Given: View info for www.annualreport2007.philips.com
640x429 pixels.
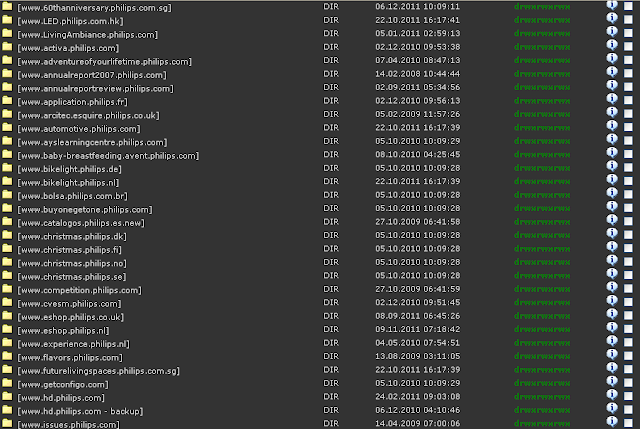Looking at the screenshot, I should [611, 72].
